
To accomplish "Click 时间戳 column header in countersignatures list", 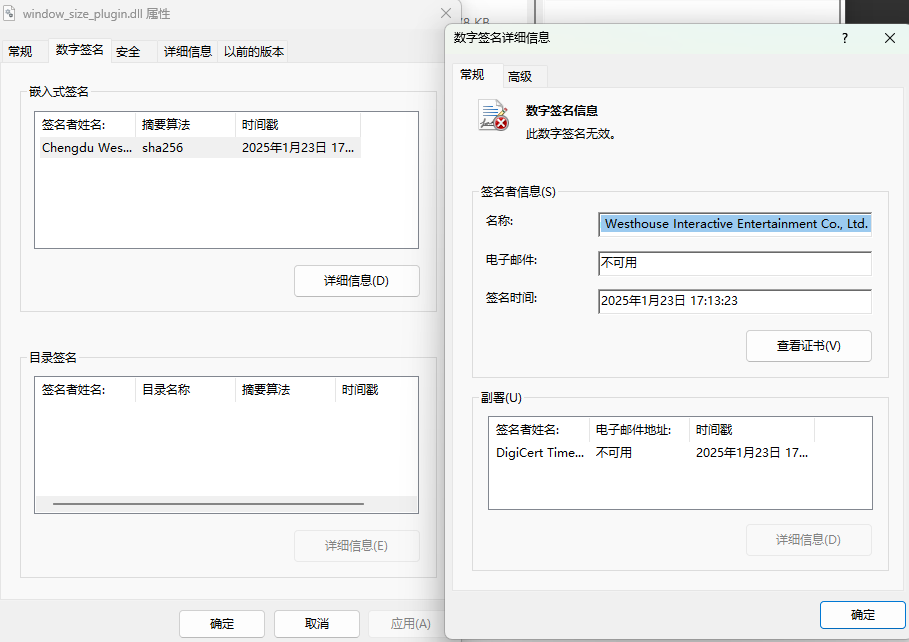I will [x=752, y=430].
